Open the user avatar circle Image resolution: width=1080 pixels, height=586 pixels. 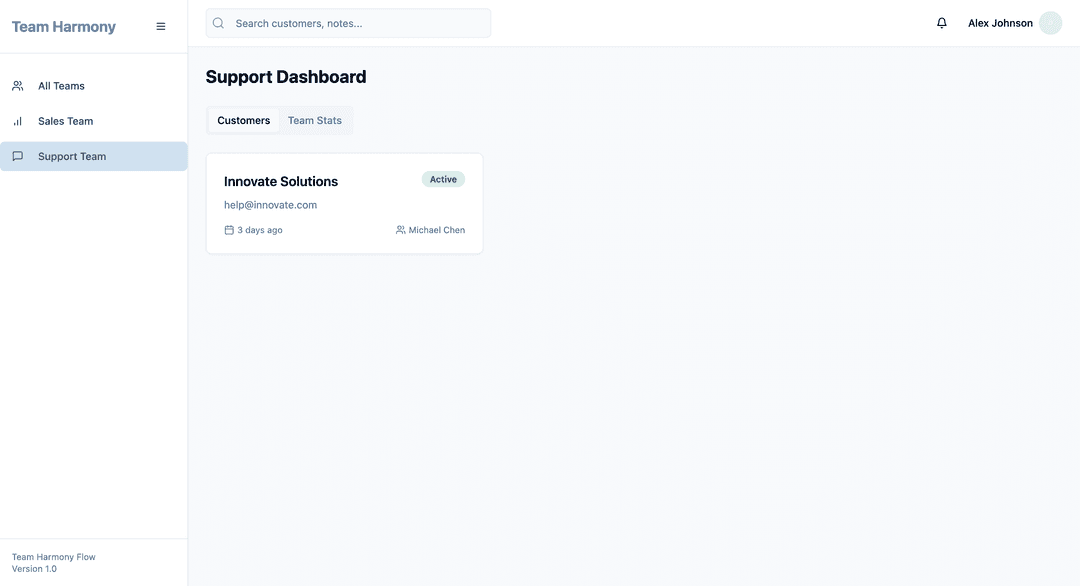point(1050,23)
